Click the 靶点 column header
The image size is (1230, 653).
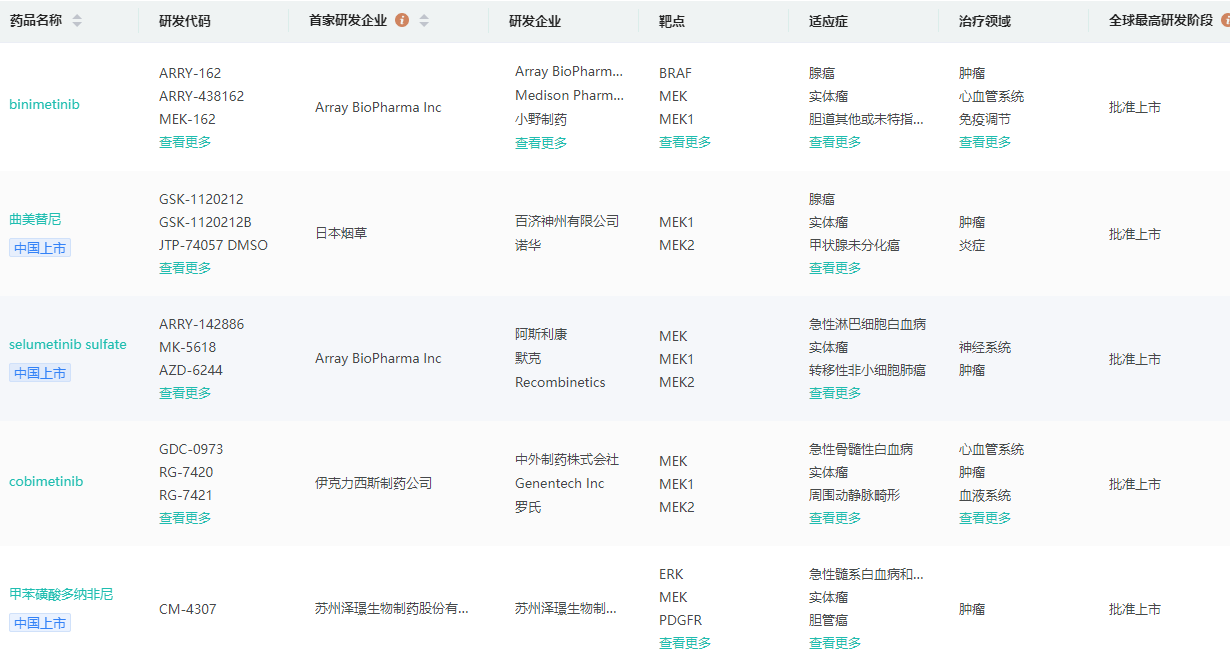(672, 21)
